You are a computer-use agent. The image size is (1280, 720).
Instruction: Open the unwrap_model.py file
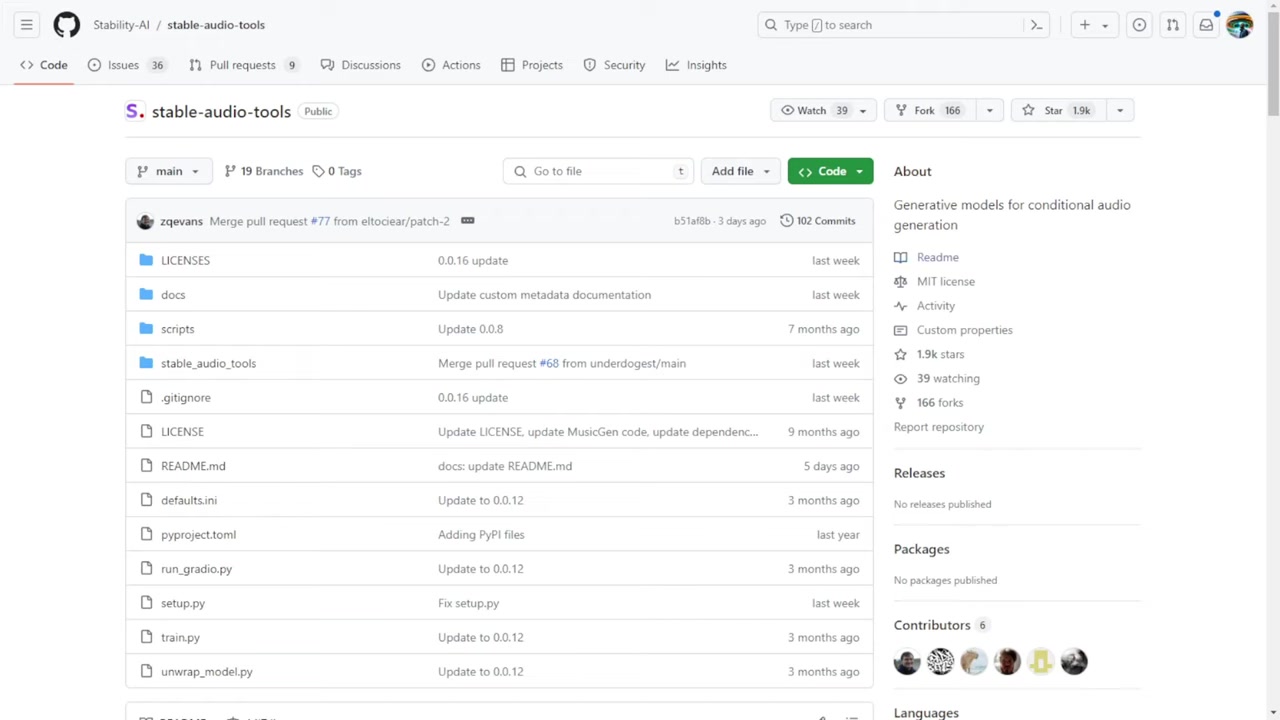(207, 672)
